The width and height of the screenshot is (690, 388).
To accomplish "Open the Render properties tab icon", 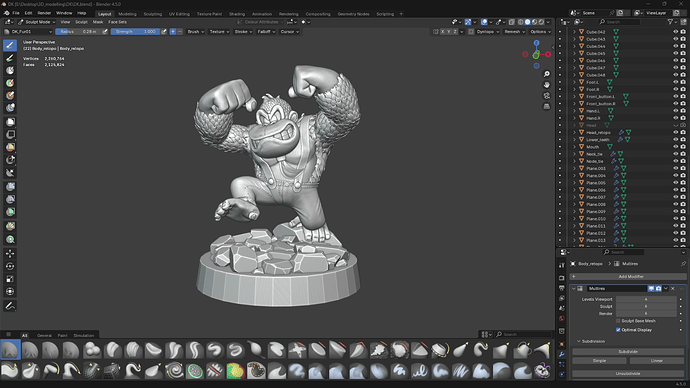I will (x=562, y=278).
